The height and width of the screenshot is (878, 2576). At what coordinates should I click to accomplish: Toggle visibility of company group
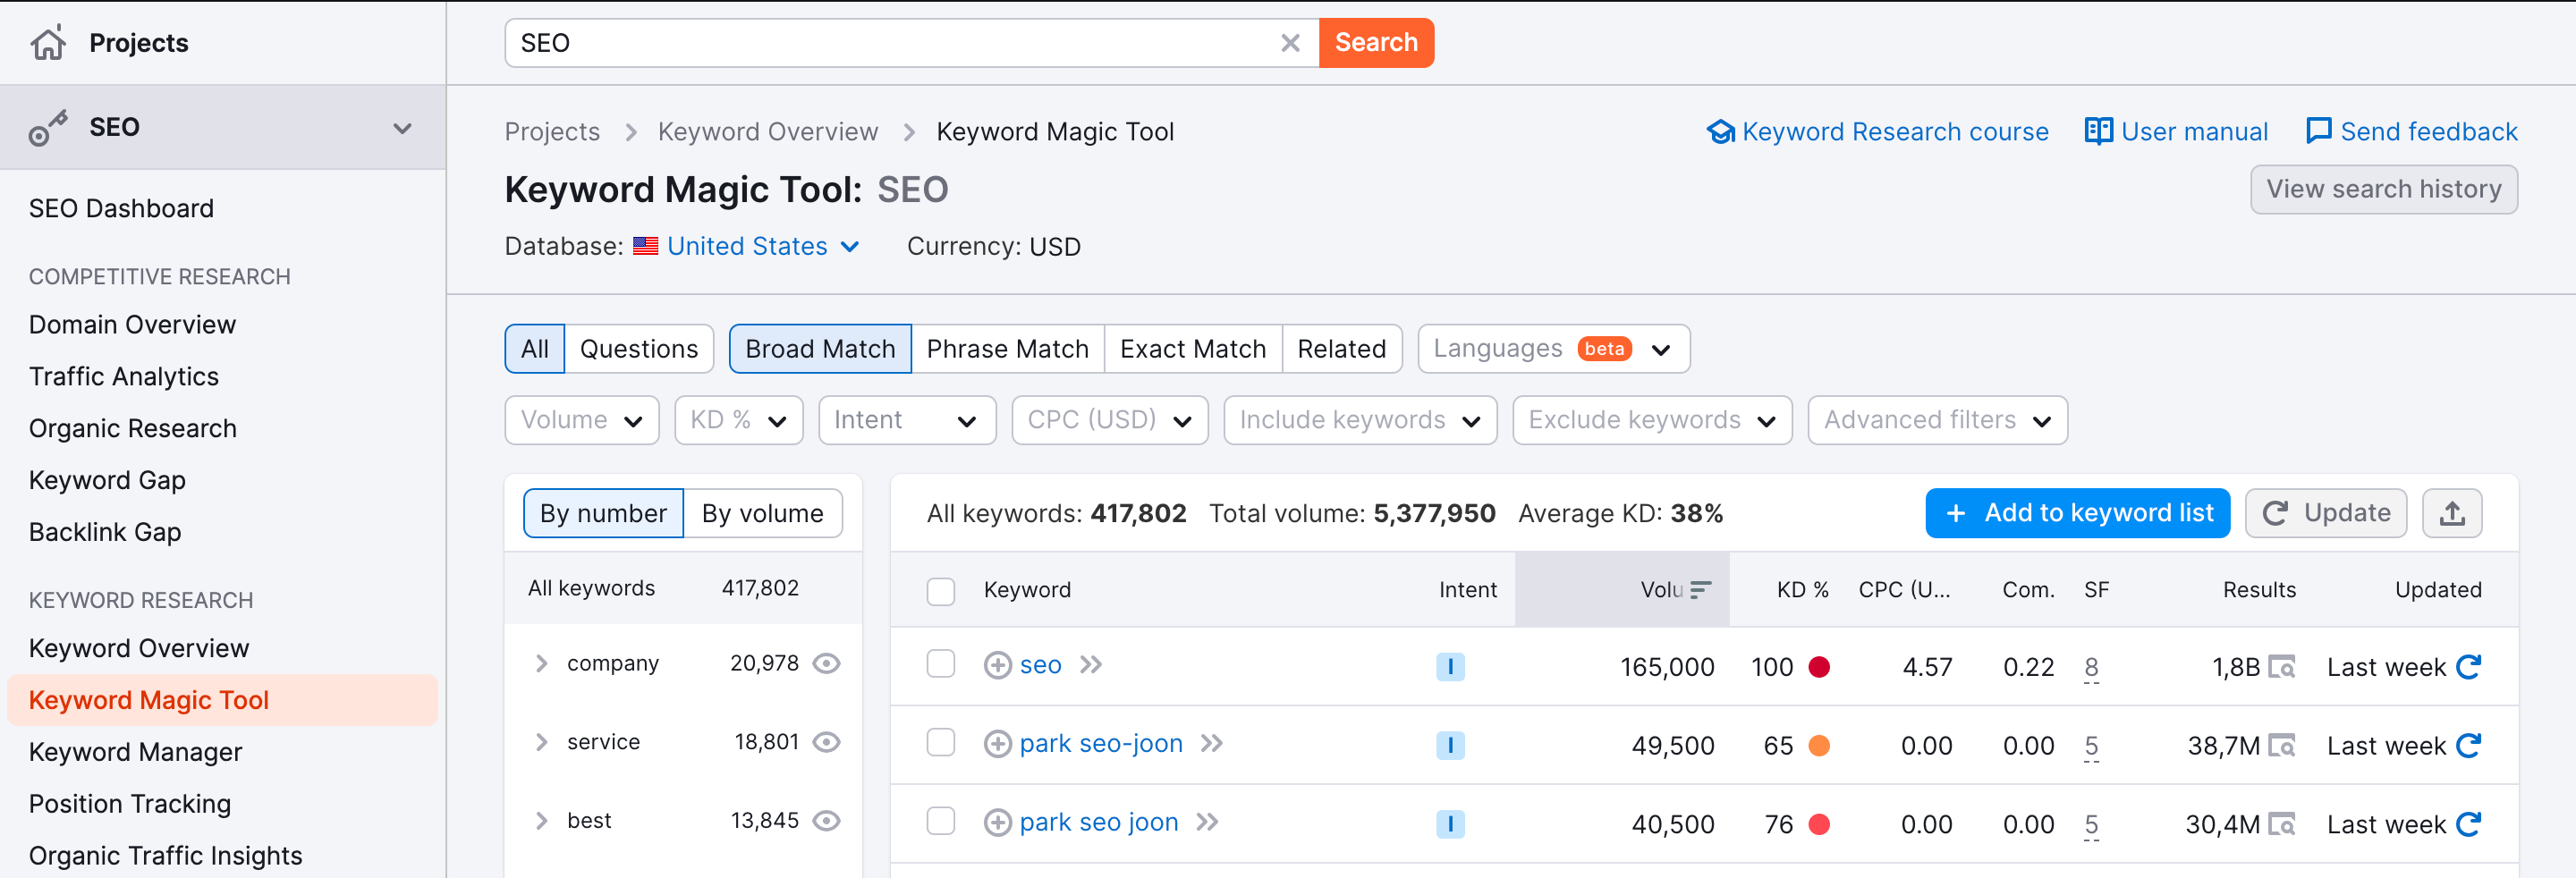(826, 664)
